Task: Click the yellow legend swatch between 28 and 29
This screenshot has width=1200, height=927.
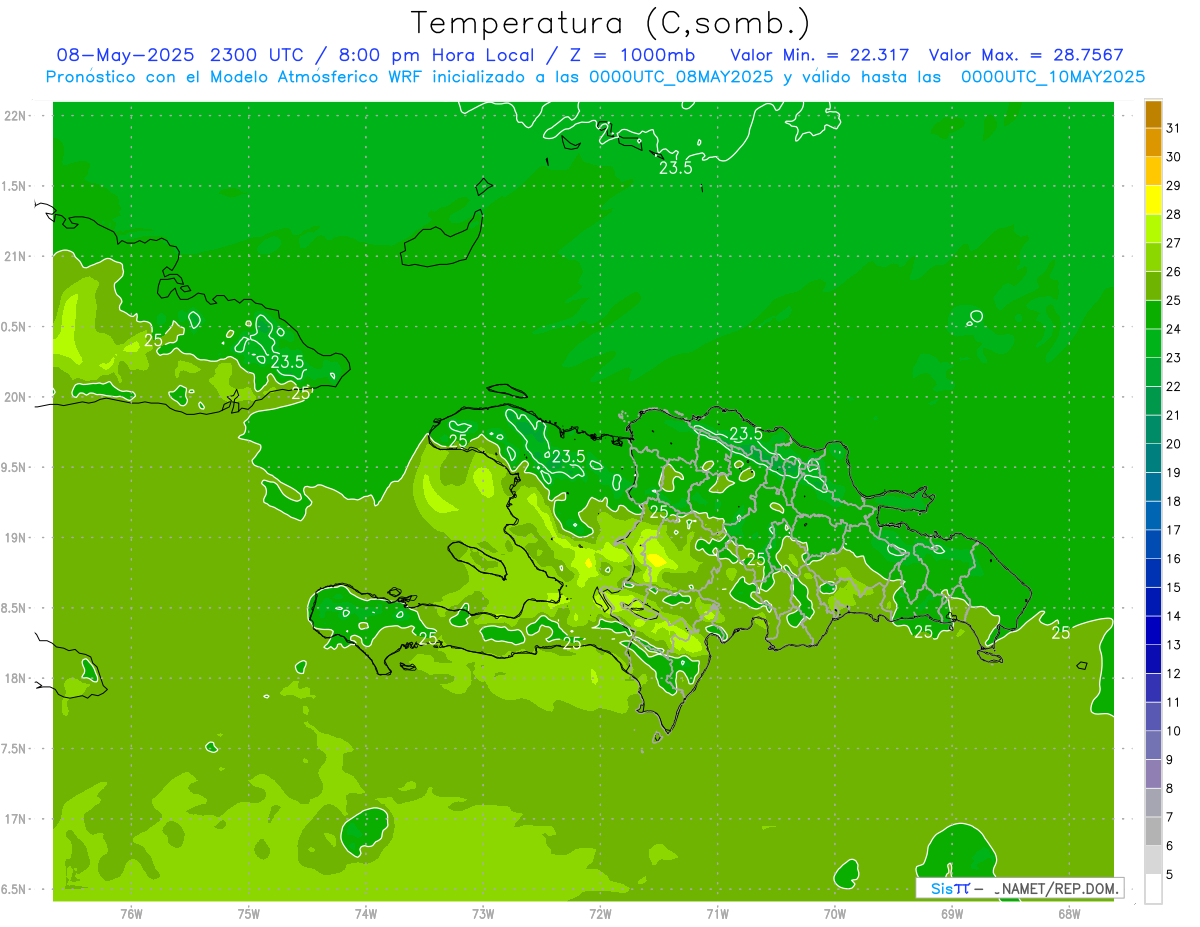Action: (x=1153, y=200)
